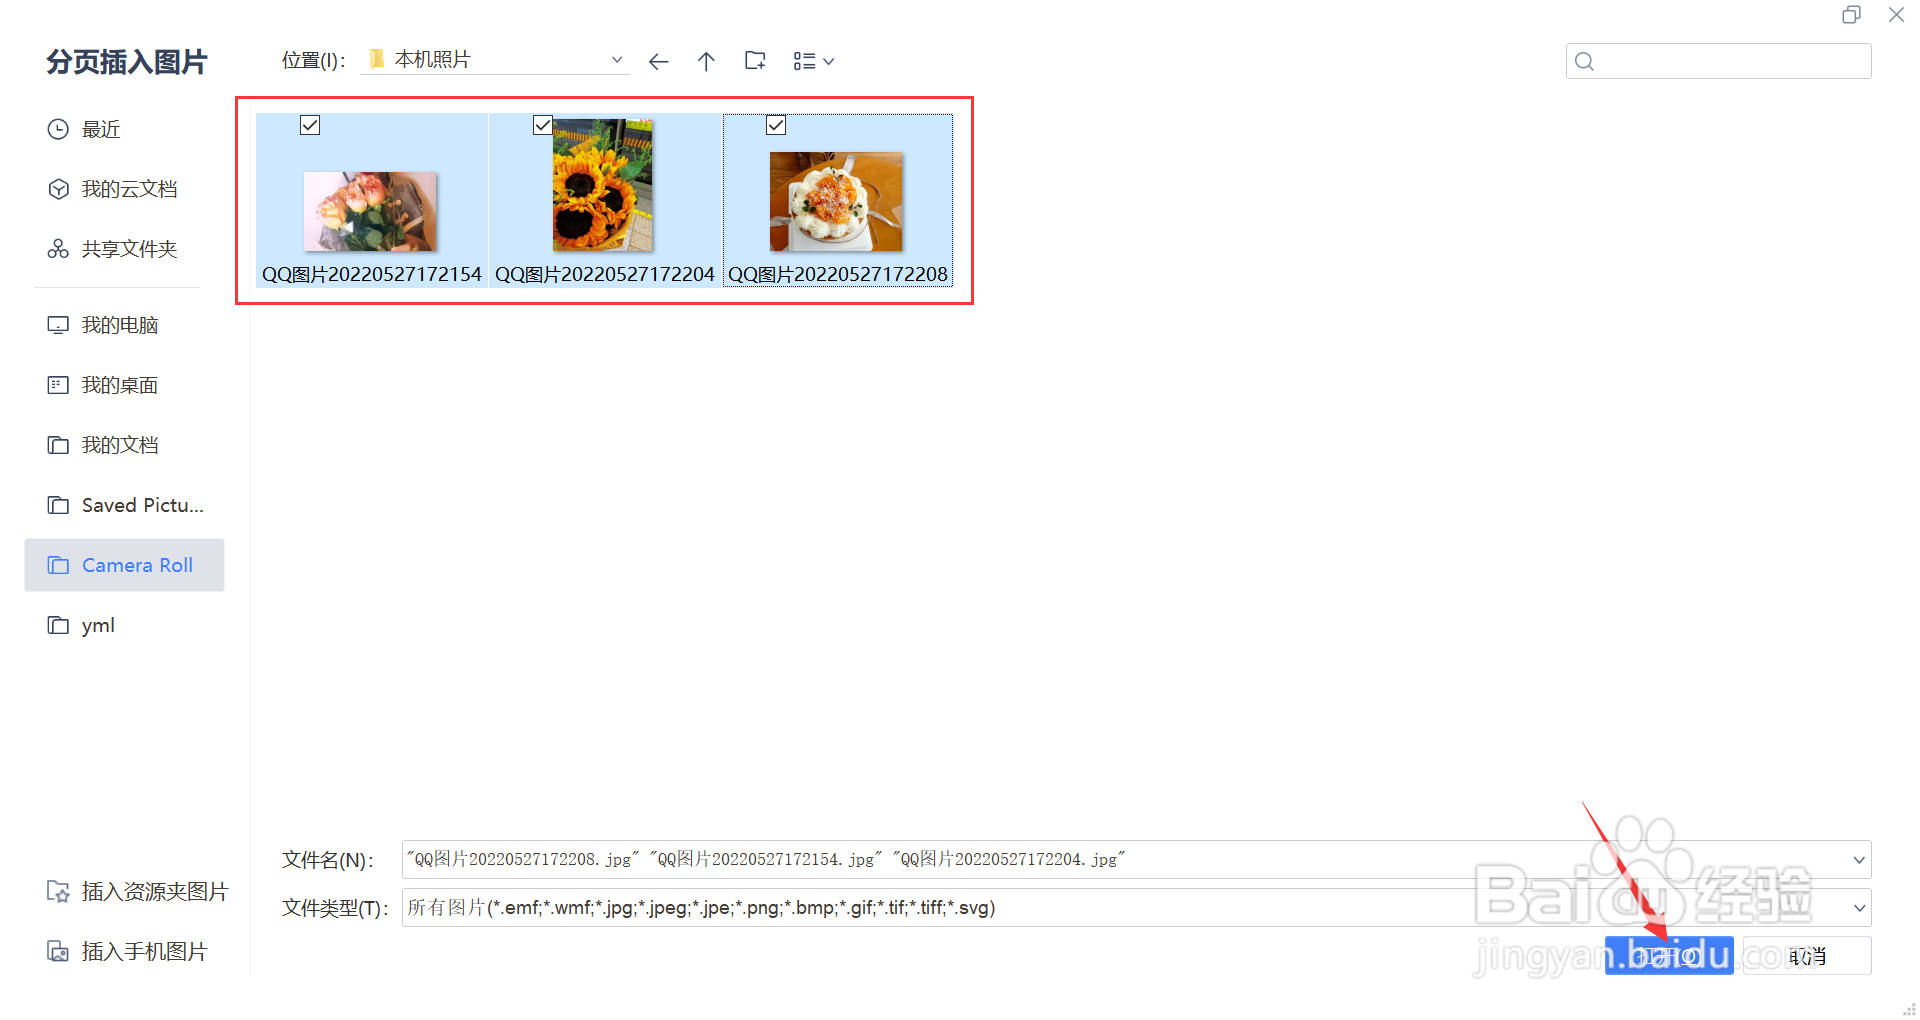Click the yml folder icon
Image resolution: width=1920 pixels, height=1020 pixels.
pos(58,625)
